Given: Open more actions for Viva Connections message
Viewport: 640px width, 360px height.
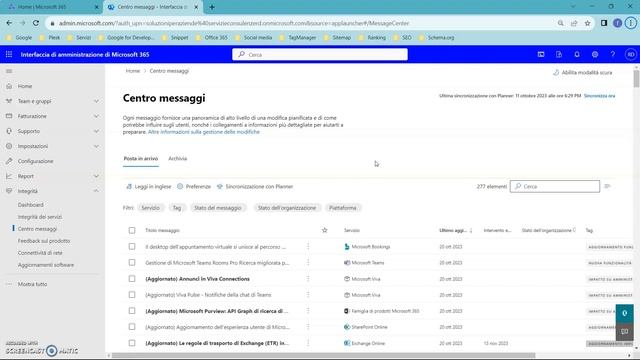Looking at the screenshot, I should (308, 279).
